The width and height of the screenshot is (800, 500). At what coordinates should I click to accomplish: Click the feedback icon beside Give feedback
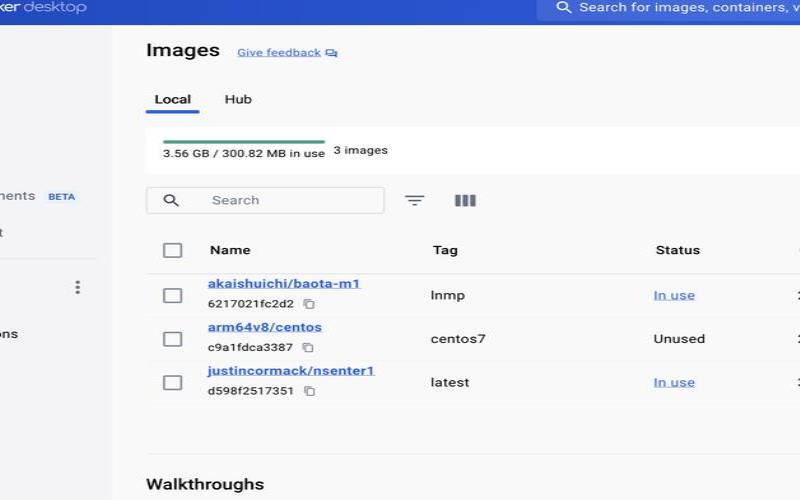332,53
